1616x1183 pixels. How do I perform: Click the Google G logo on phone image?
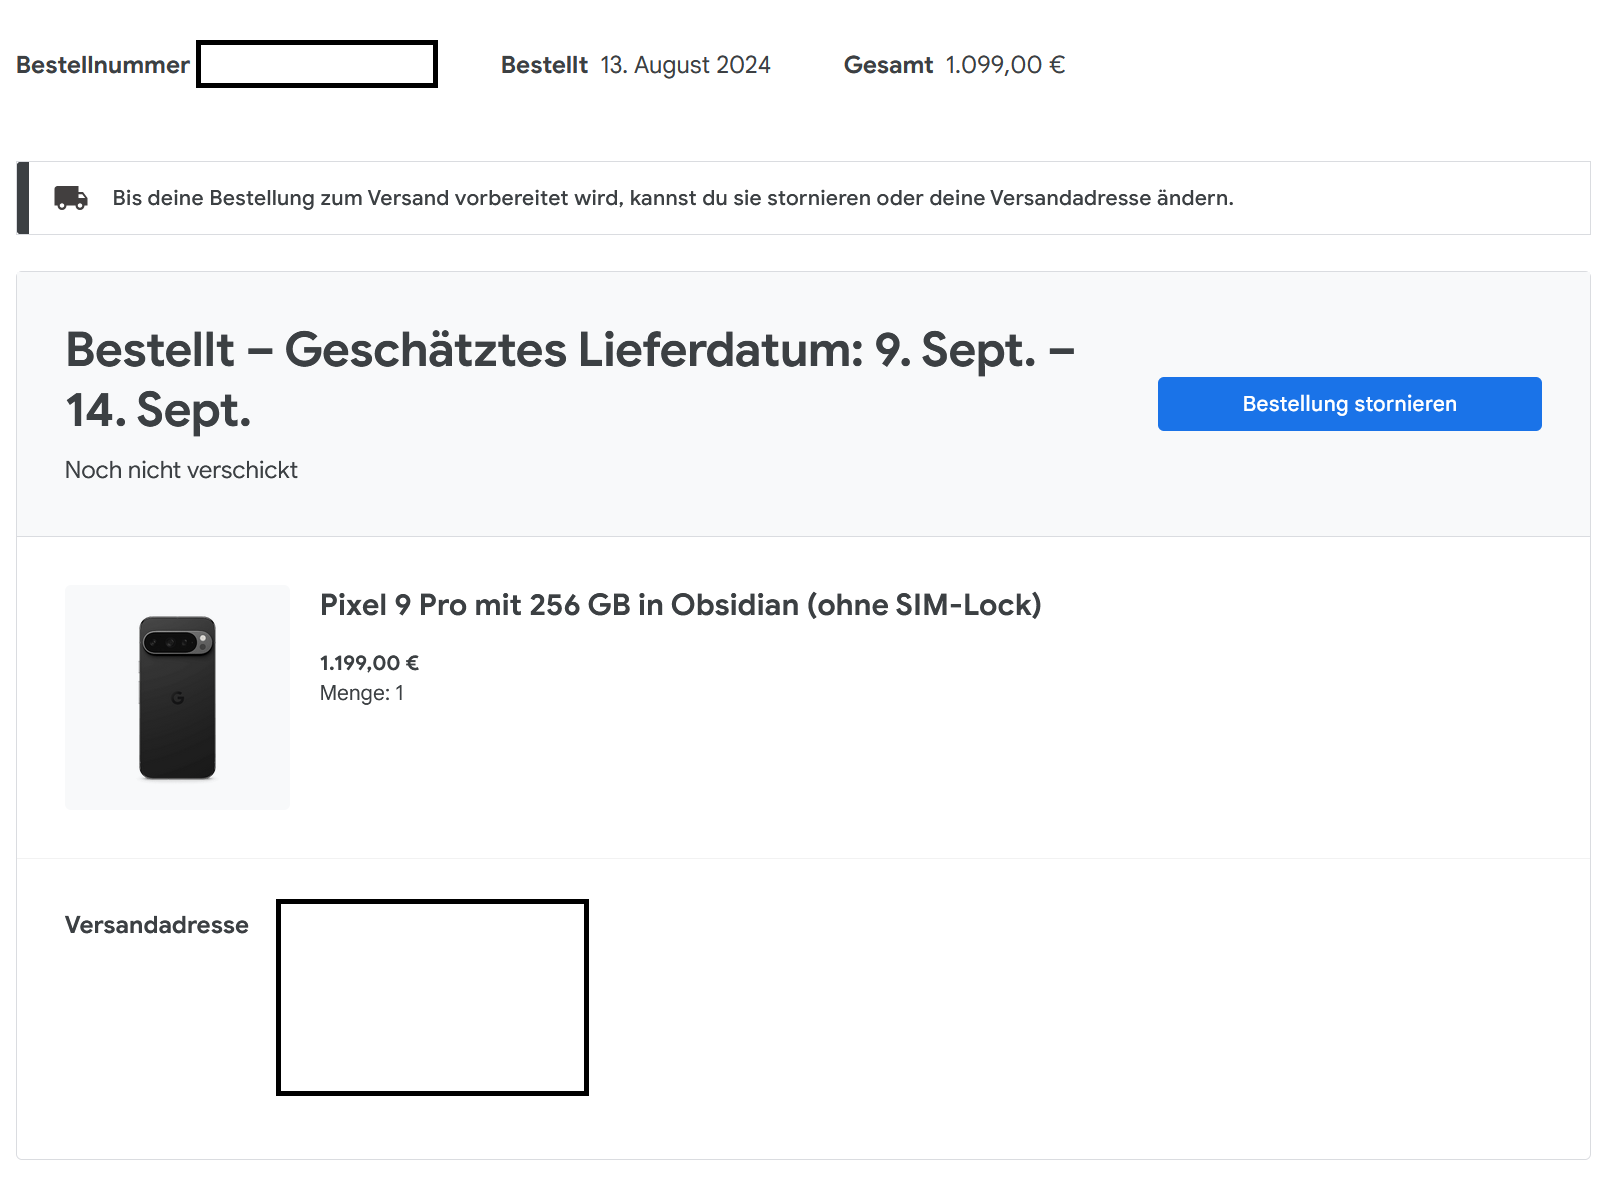coord(178,698)
